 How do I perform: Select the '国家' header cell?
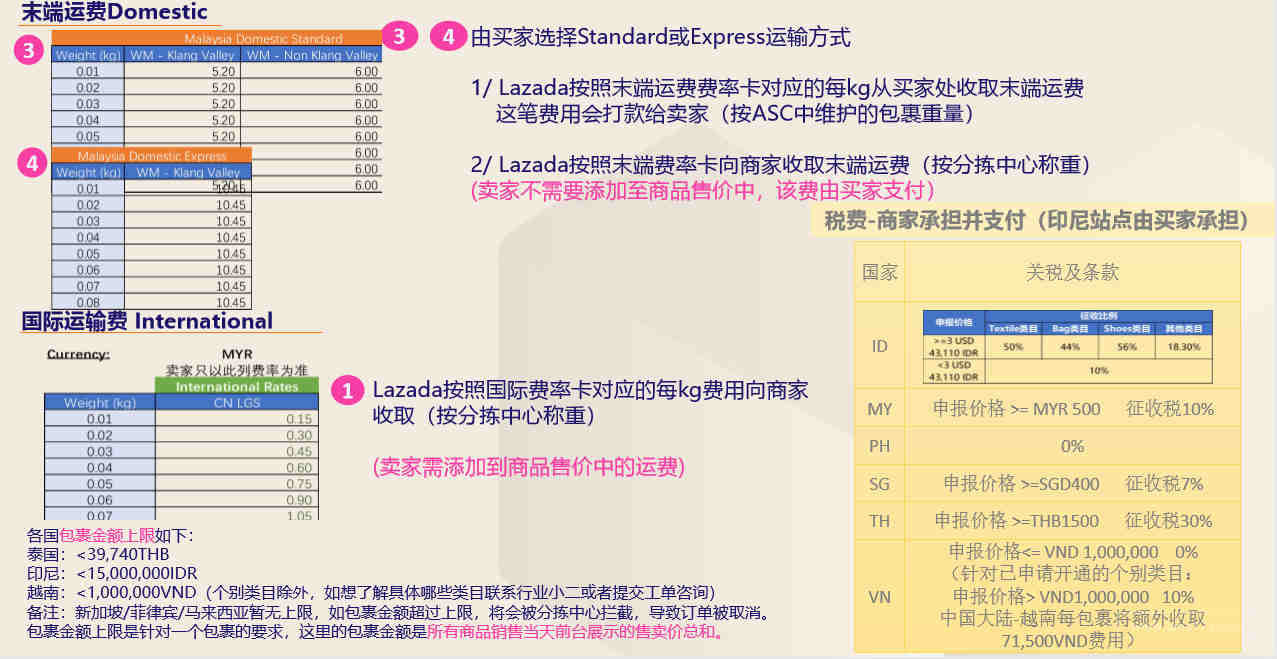pyautogui.click(x=880, y=272)
